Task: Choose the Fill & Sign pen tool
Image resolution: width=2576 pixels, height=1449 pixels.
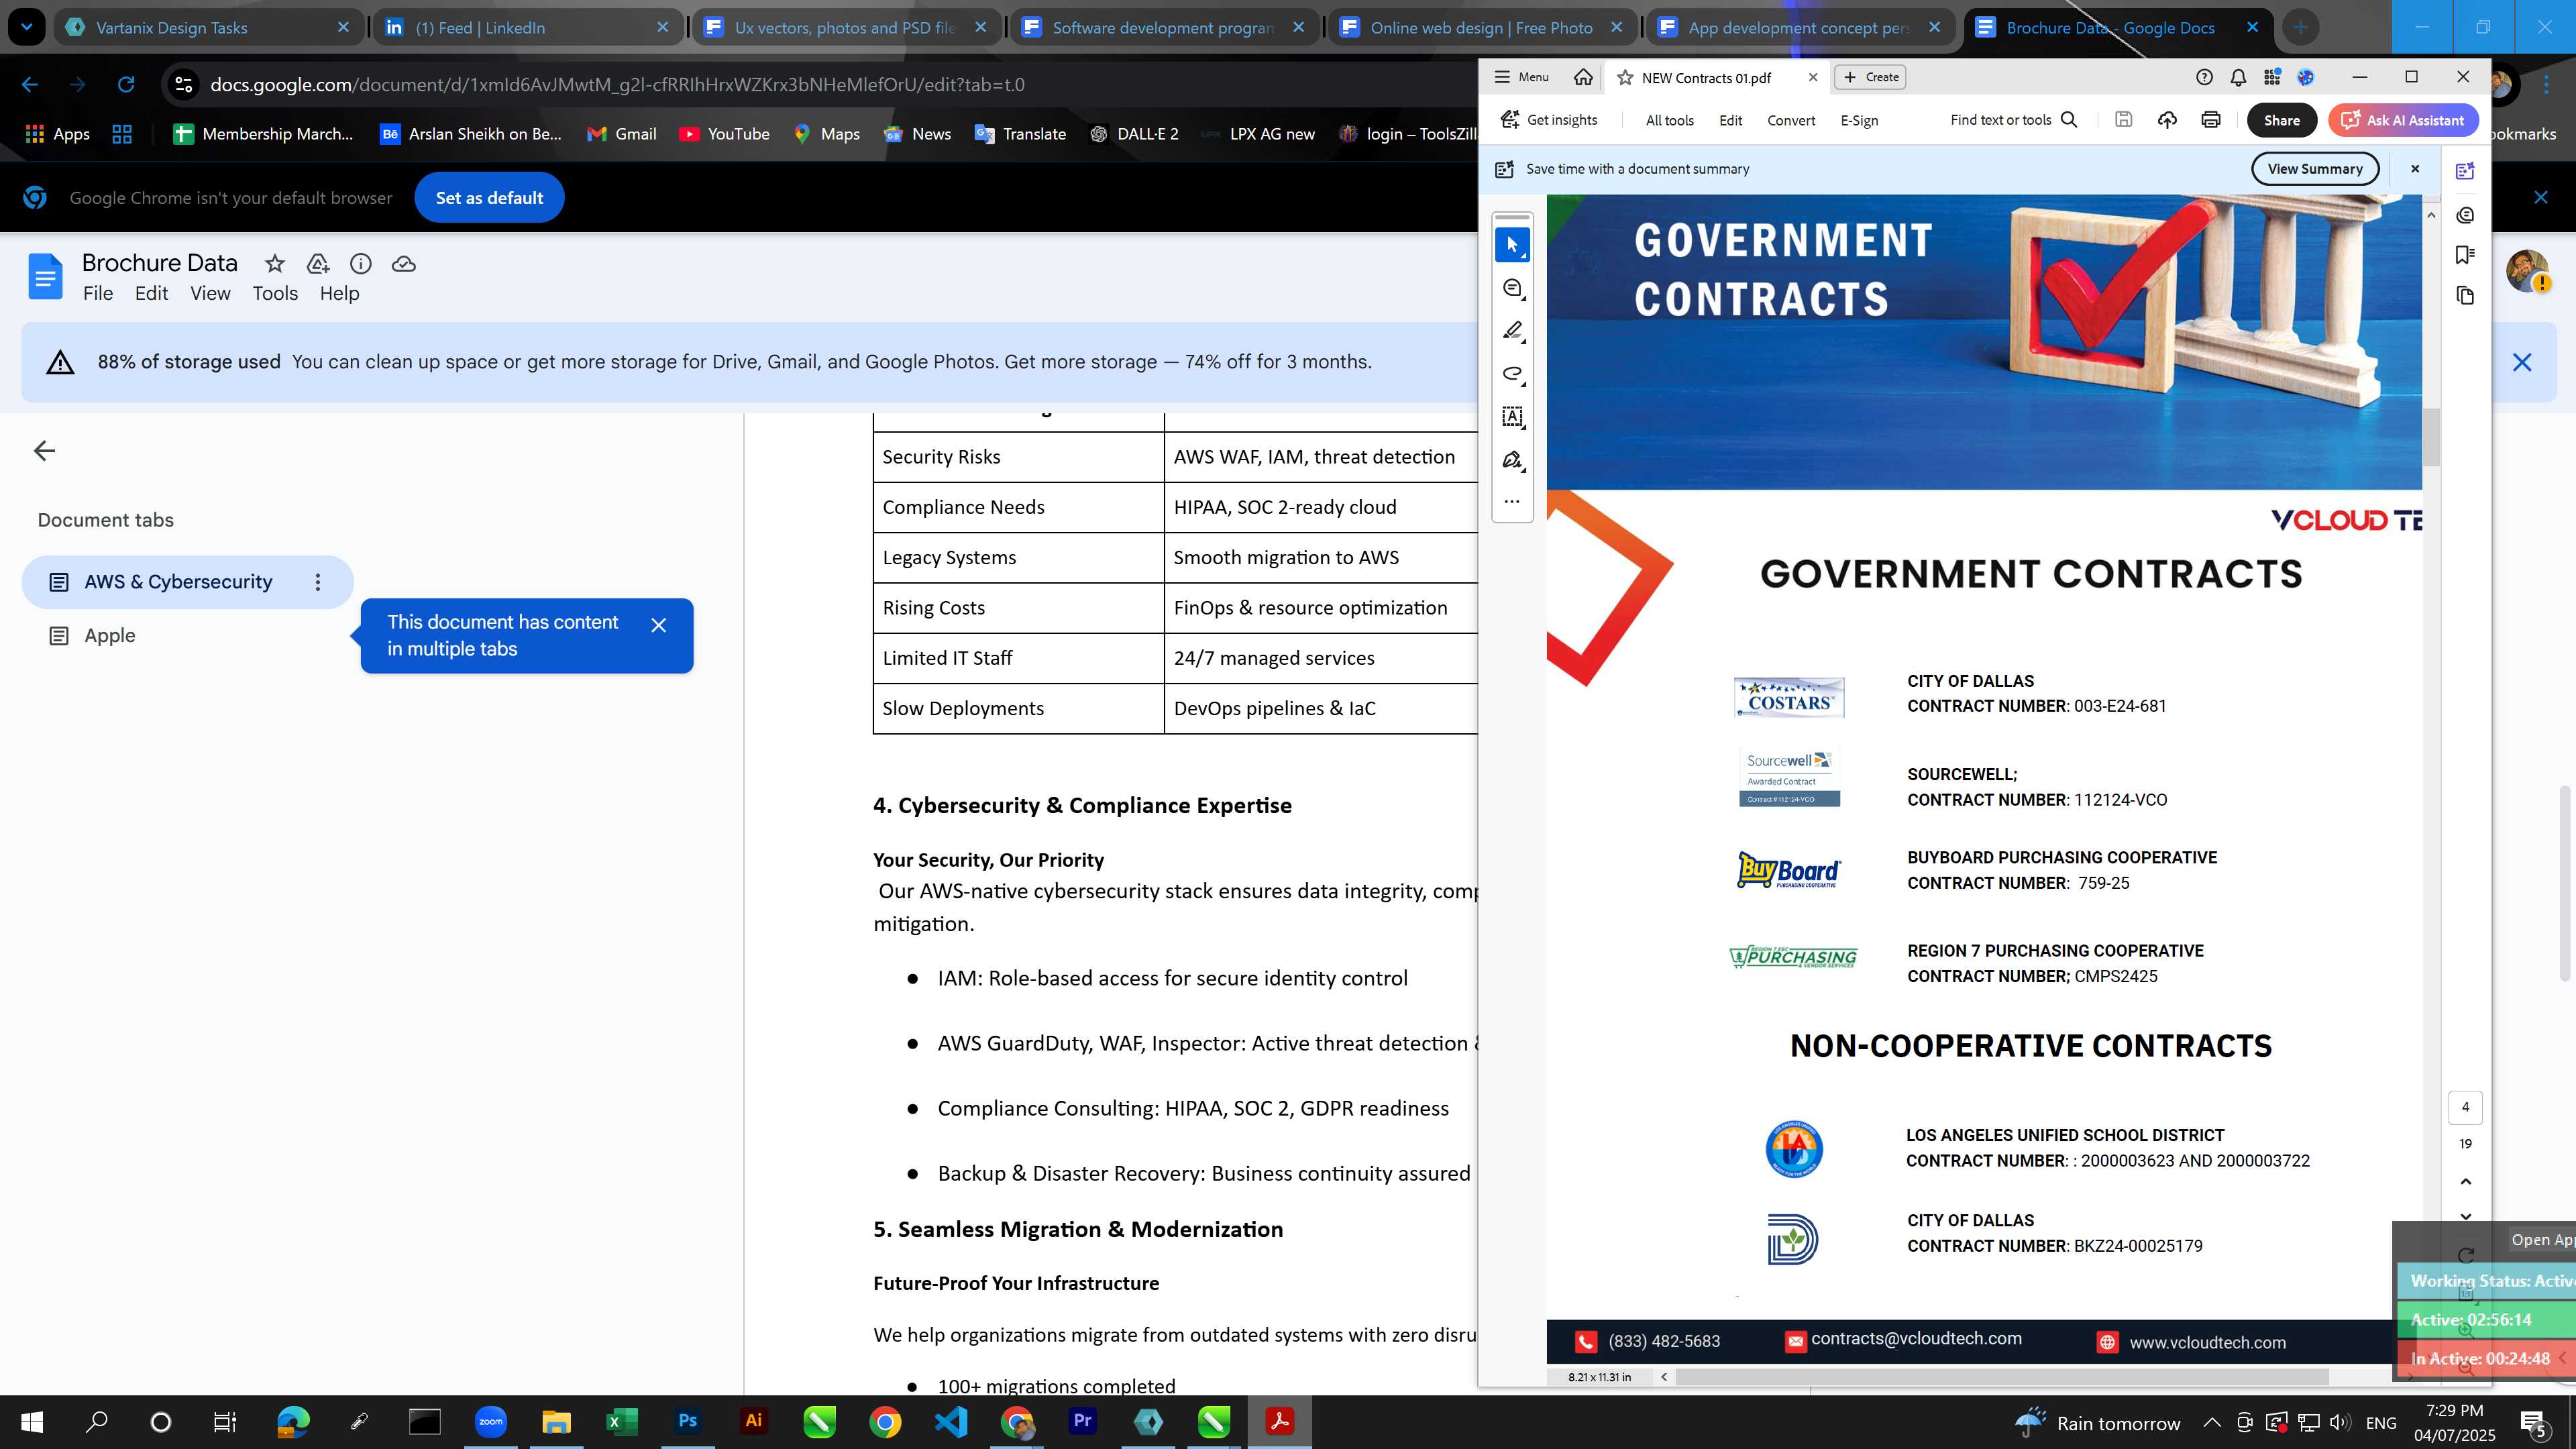Action: pos(1512,460)
